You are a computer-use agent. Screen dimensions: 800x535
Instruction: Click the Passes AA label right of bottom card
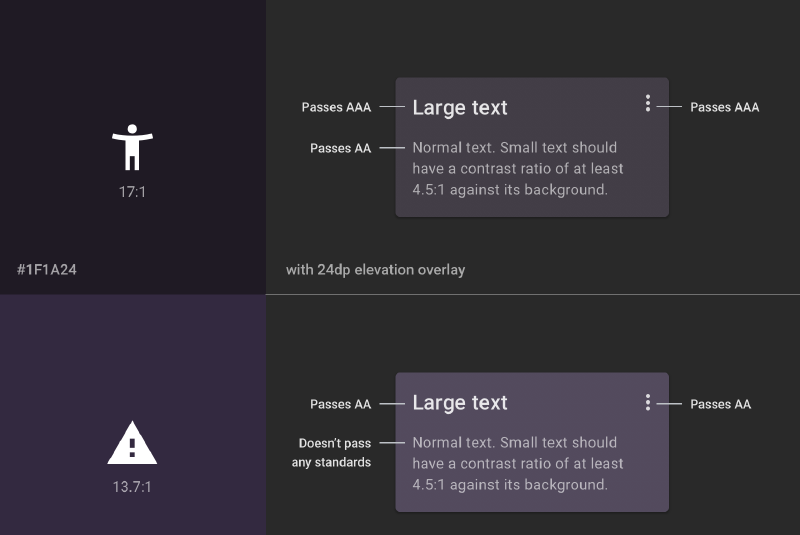720,404
